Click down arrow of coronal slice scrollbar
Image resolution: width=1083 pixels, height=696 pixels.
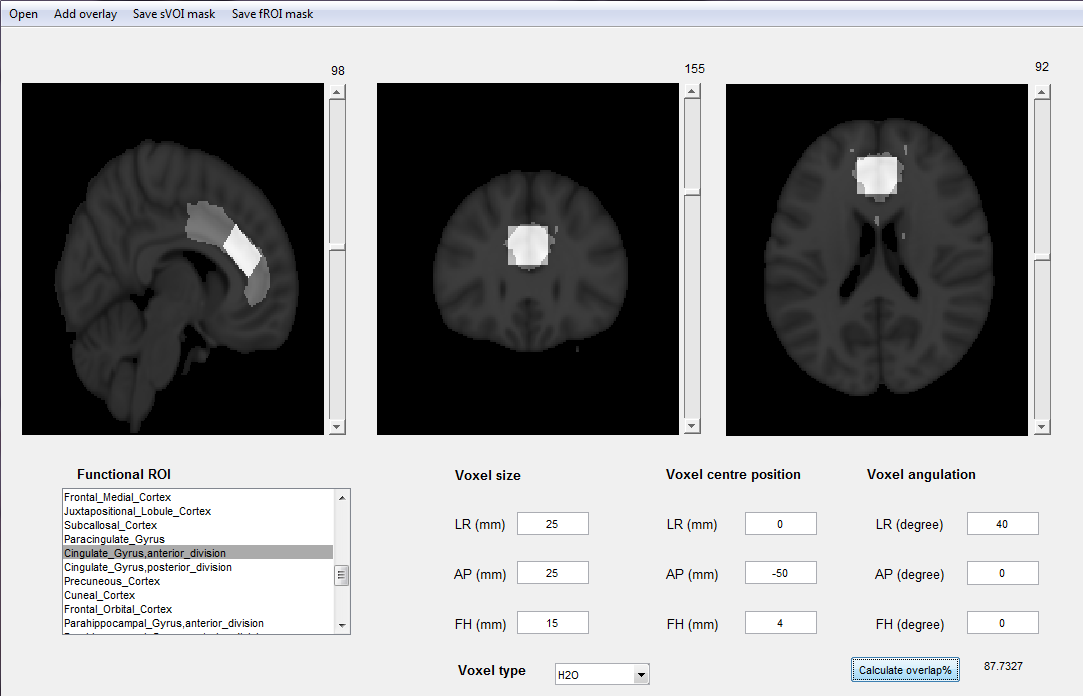pyautogui.click(x=692, y=426)
